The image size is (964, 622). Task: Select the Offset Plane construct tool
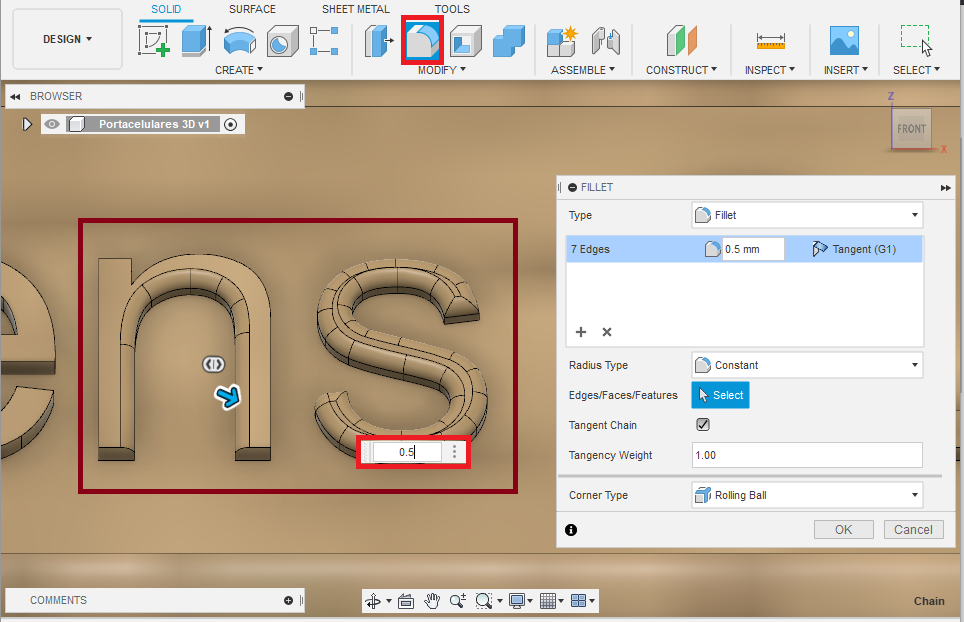point(681,41)
